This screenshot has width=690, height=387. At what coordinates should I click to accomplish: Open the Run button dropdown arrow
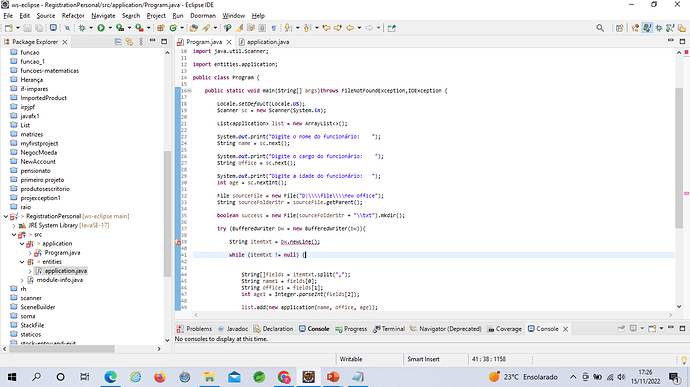[110, 28]
